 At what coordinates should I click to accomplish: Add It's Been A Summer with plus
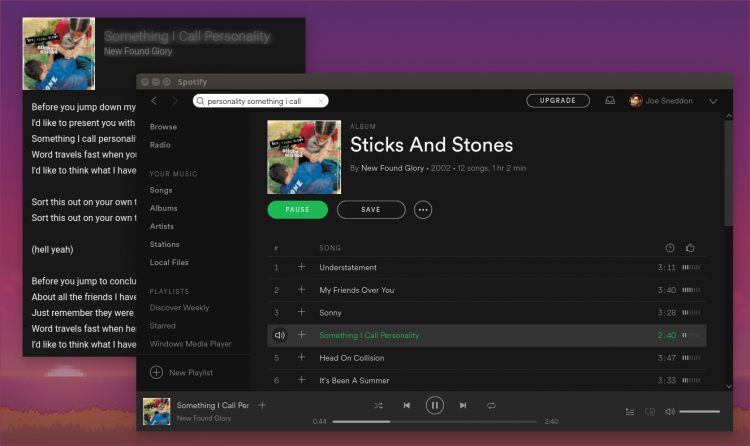click(301, 380)
